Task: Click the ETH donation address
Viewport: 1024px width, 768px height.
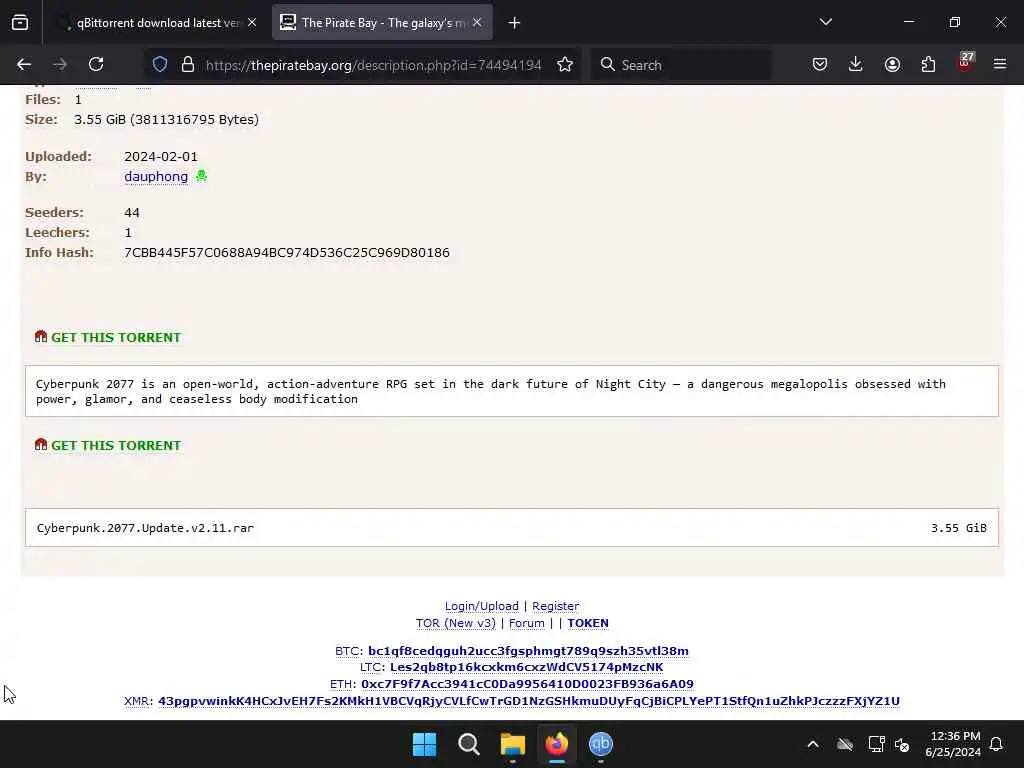Action: (x=527, y=684)
